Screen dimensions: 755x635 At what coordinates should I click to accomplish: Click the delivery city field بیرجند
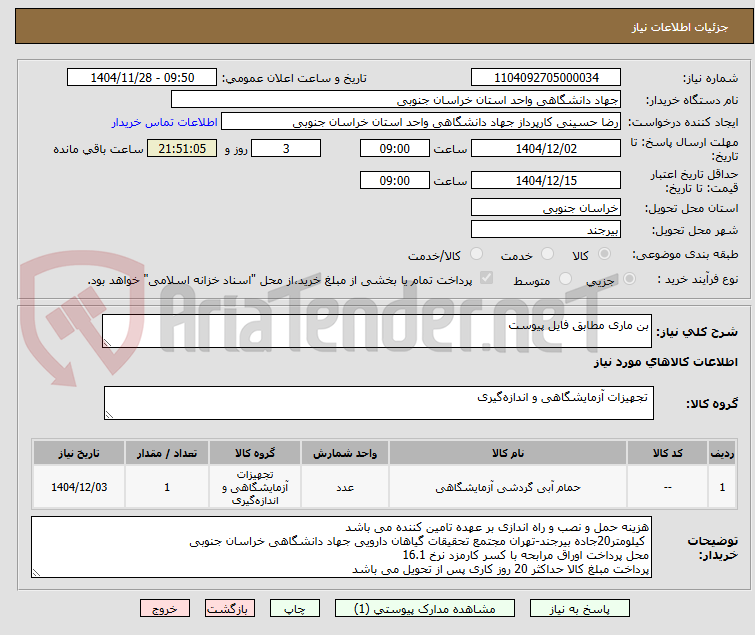546,230
